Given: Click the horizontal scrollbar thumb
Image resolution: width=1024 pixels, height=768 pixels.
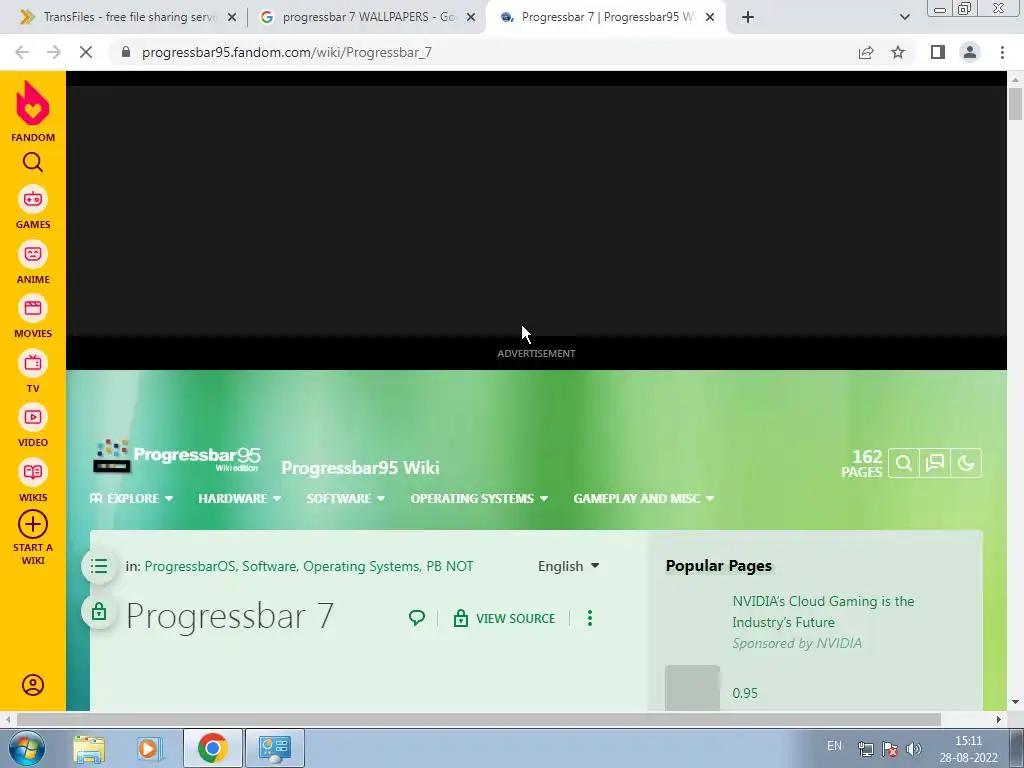Looking at the screenshot, I should click(479, 719).
